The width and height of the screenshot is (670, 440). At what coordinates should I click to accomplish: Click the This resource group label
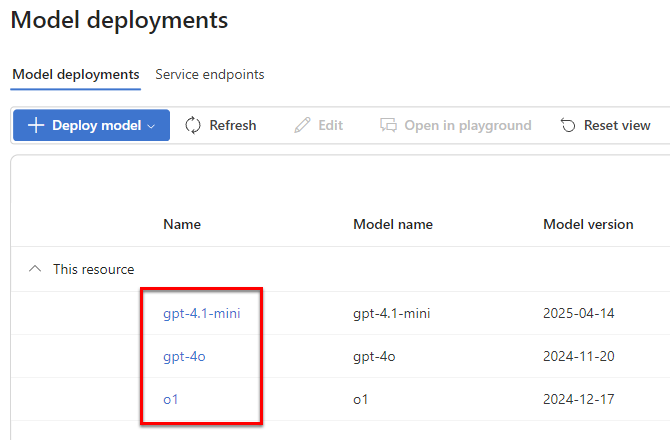click(93, 269)
